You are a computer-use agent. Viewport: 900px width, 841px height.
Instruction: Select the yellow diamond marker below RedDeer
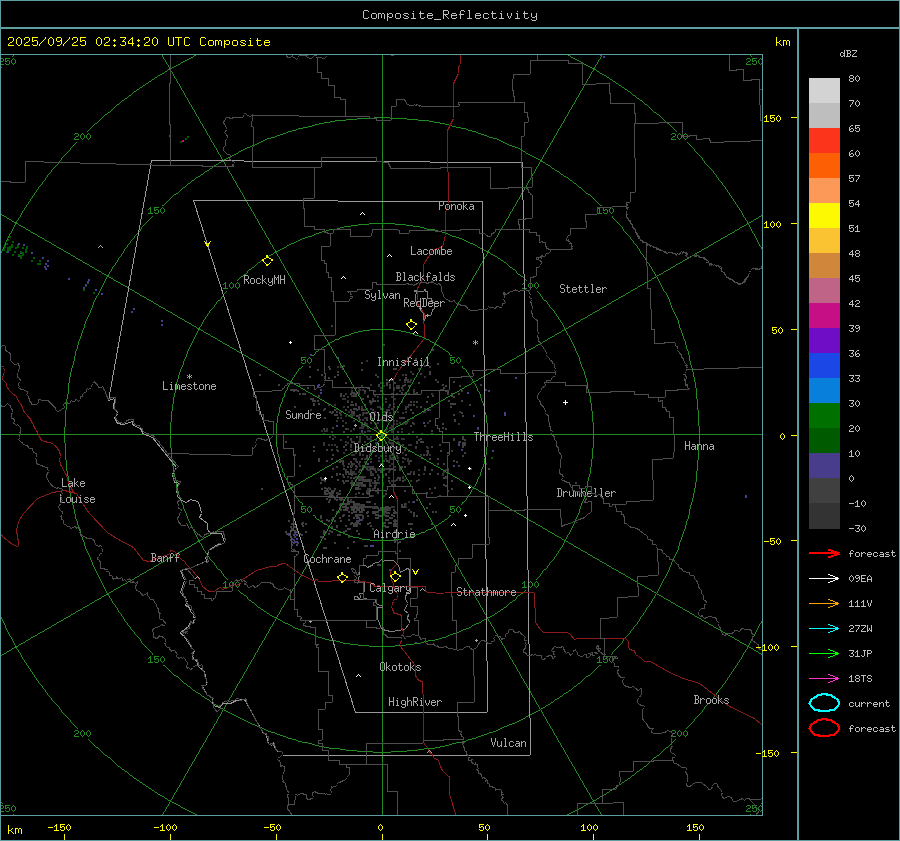pyautogui.click(x=411, y=325)
